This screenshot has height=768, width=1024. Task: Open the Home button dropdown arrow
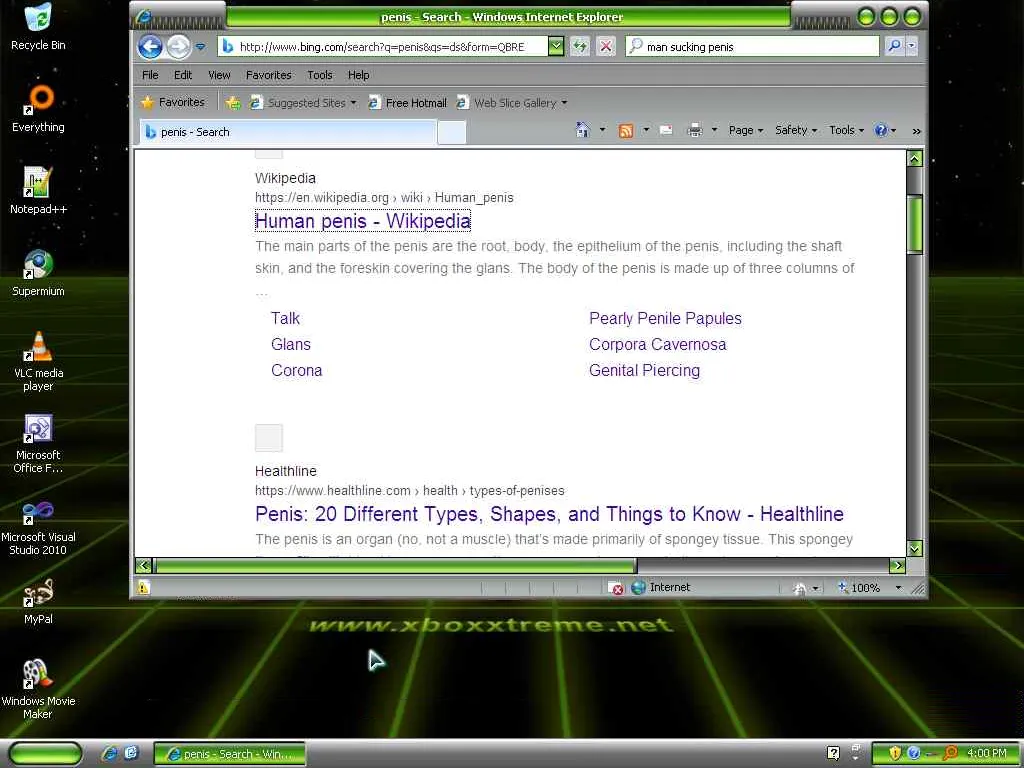[x=602, y=130]
